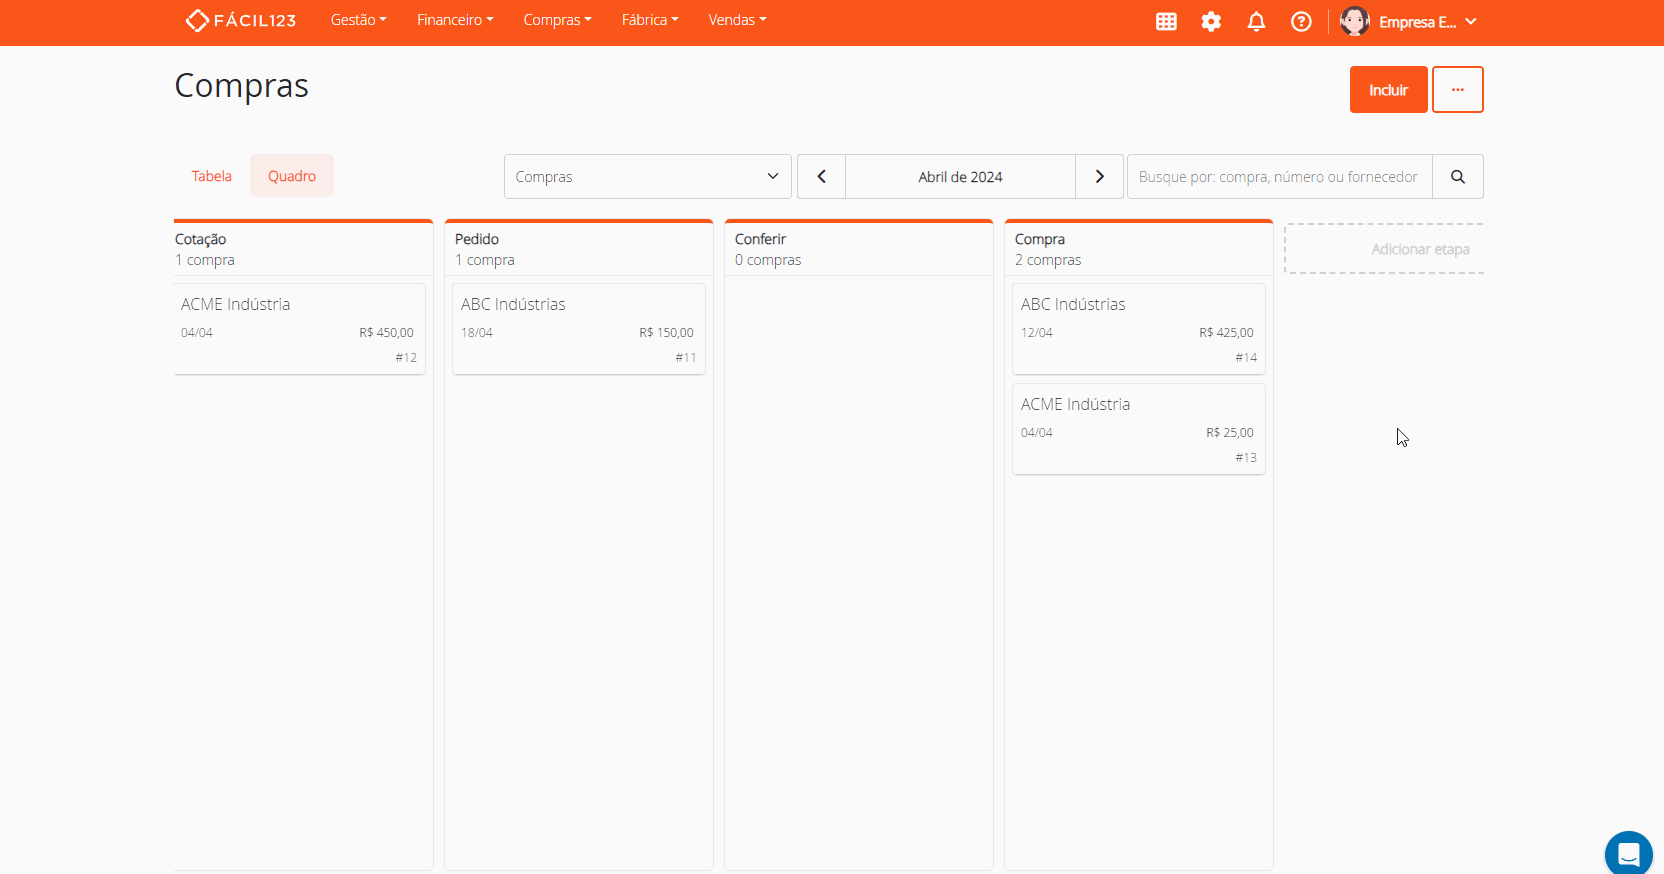The width and height of the screenshot is (1664, 874).
Task: Open settings gear icon
Action: (x=1211, y=21)
